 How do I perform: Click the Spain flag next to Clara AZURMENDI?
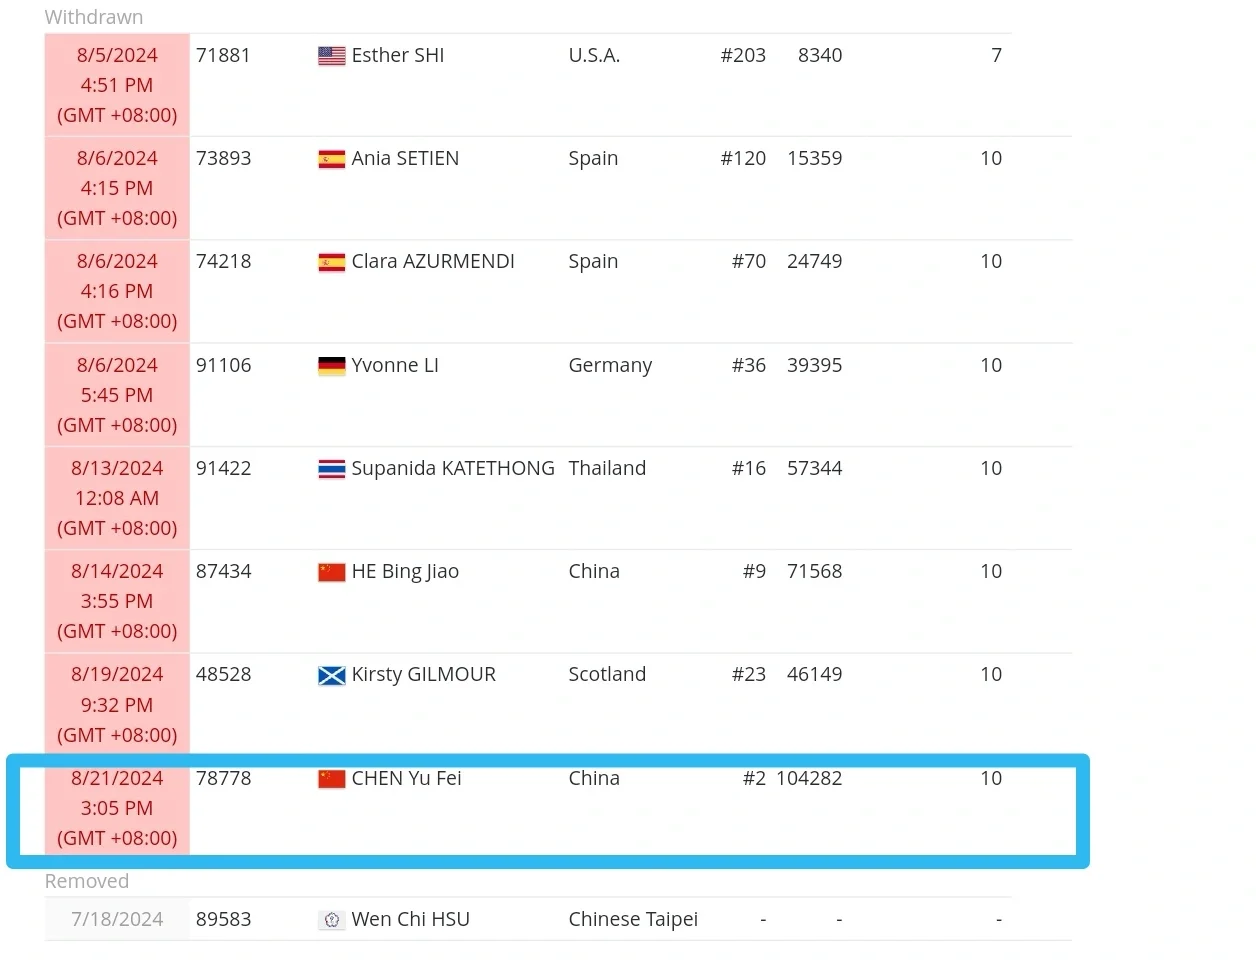point(331,262)
